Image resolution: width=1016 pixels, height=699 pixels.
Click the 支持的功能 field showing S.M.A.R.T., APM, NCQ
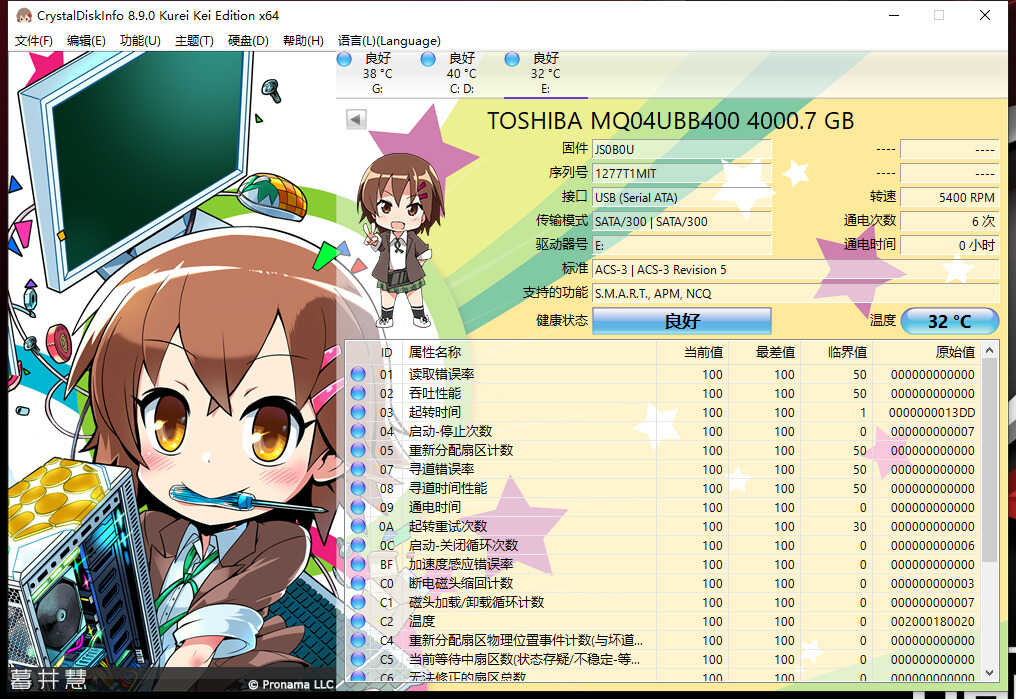click(796, 293)
